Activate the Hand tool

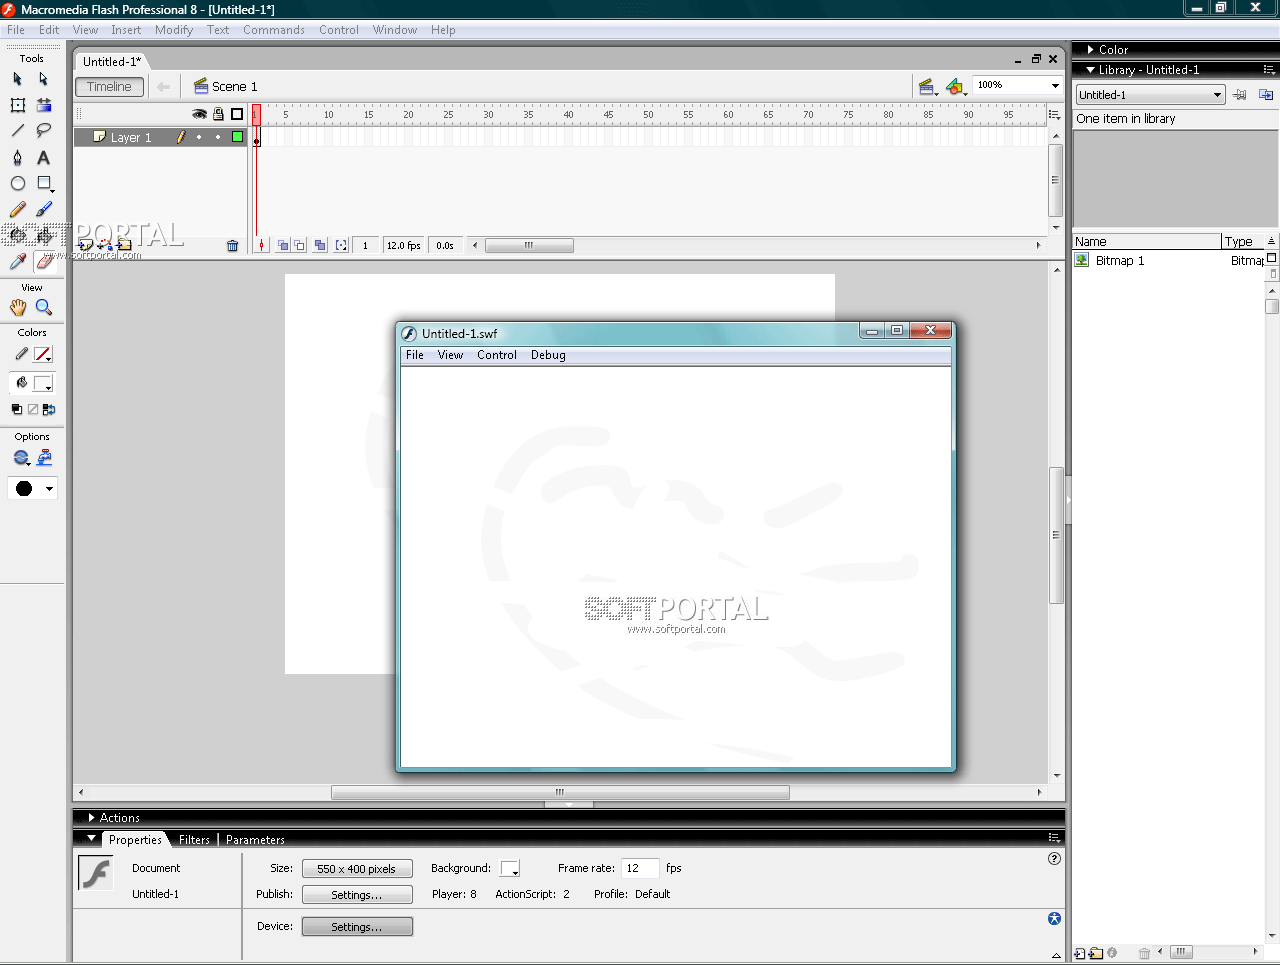18,308
